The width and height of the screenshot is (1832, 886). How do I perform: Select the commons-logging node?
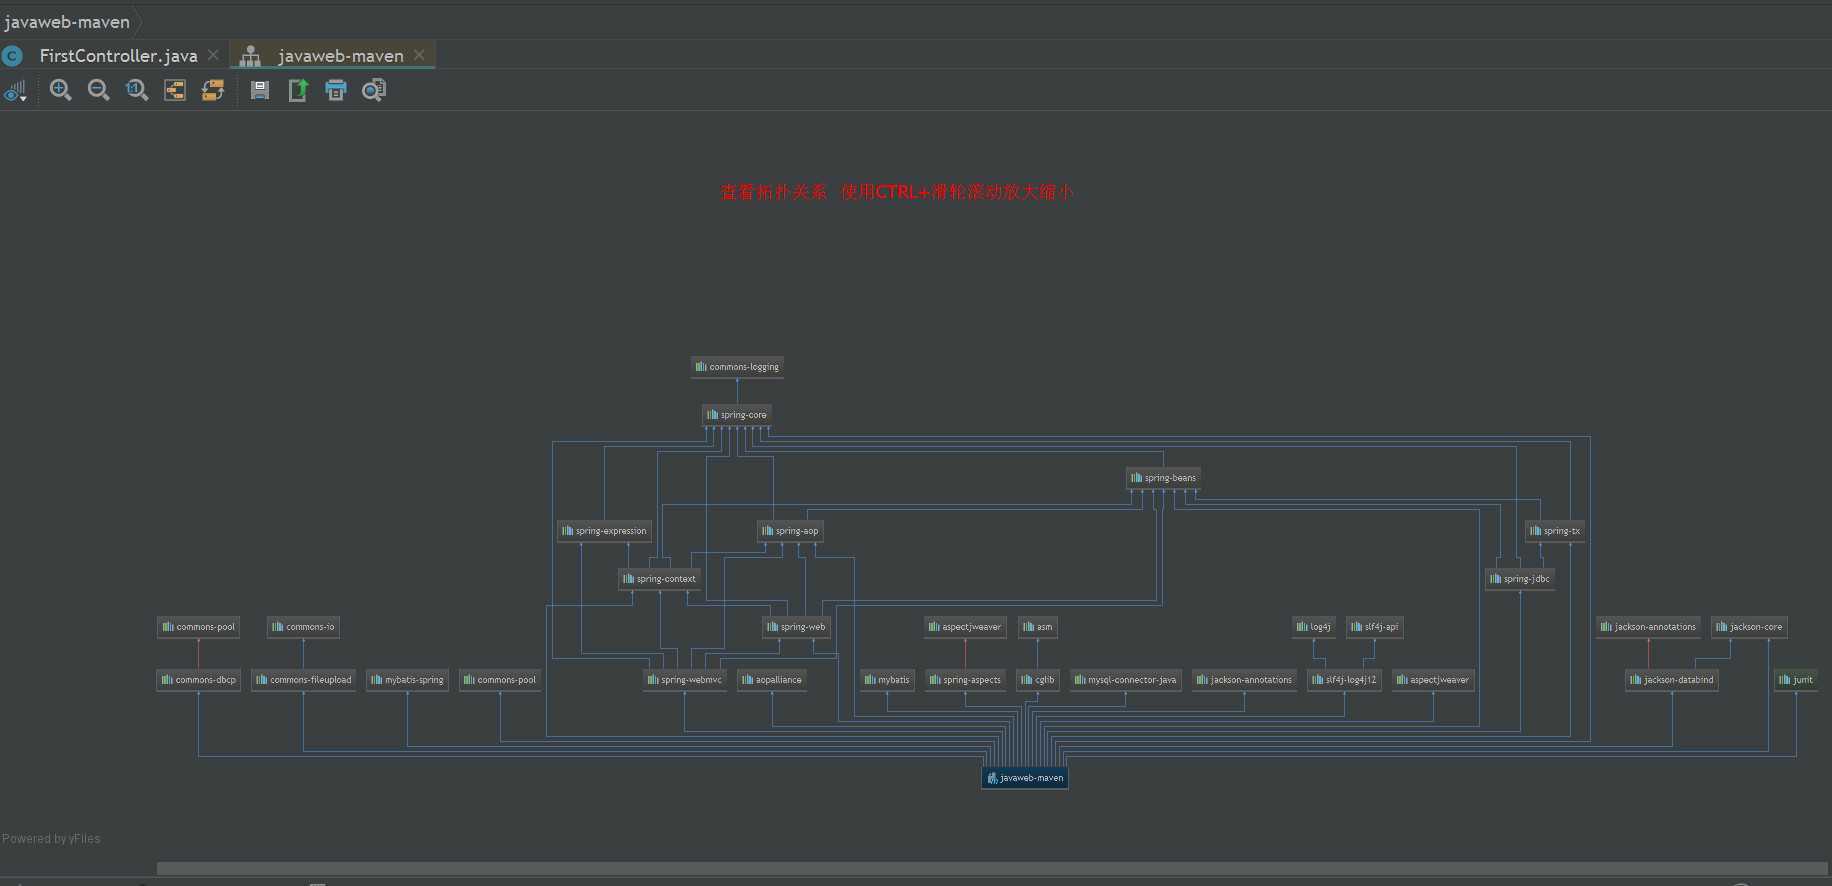[x=737, y=367]
